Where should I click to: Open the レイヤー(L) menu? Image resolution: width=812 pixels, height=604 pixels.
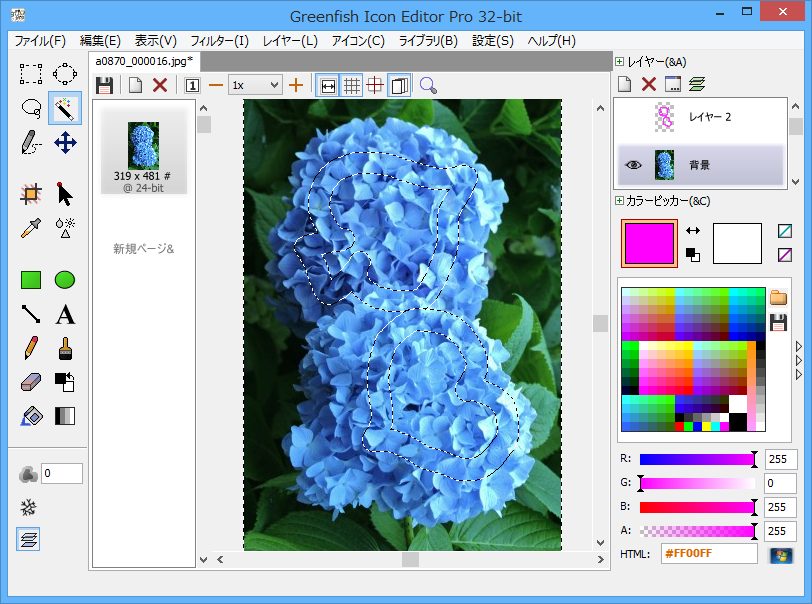pos(290,41)
